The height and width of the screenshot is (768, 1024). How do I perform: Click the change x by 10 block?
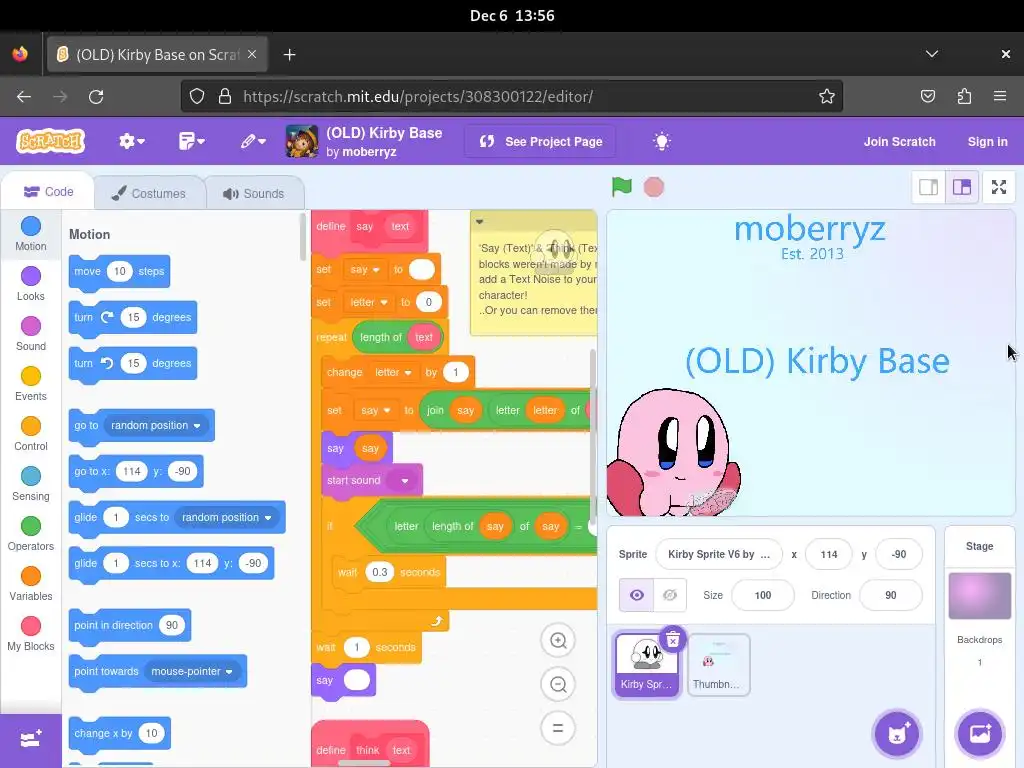(x=120, y=733)
